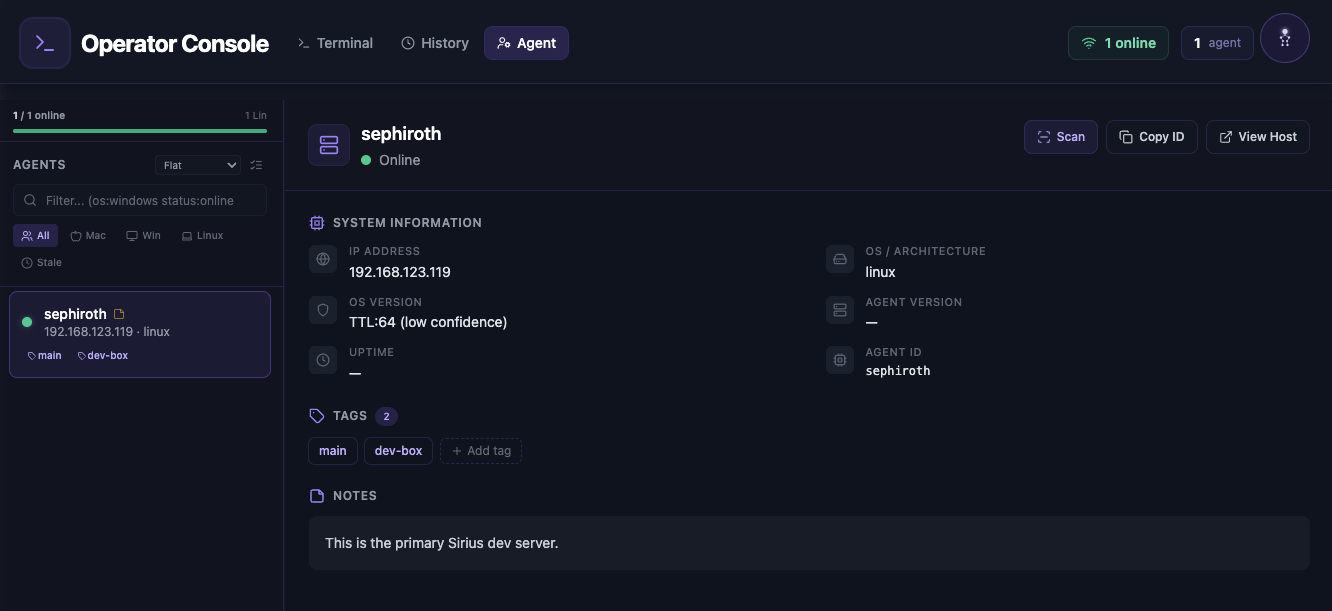Select the All agents filter pill
The image size is (1332, 611).
[x=36, y=235]
